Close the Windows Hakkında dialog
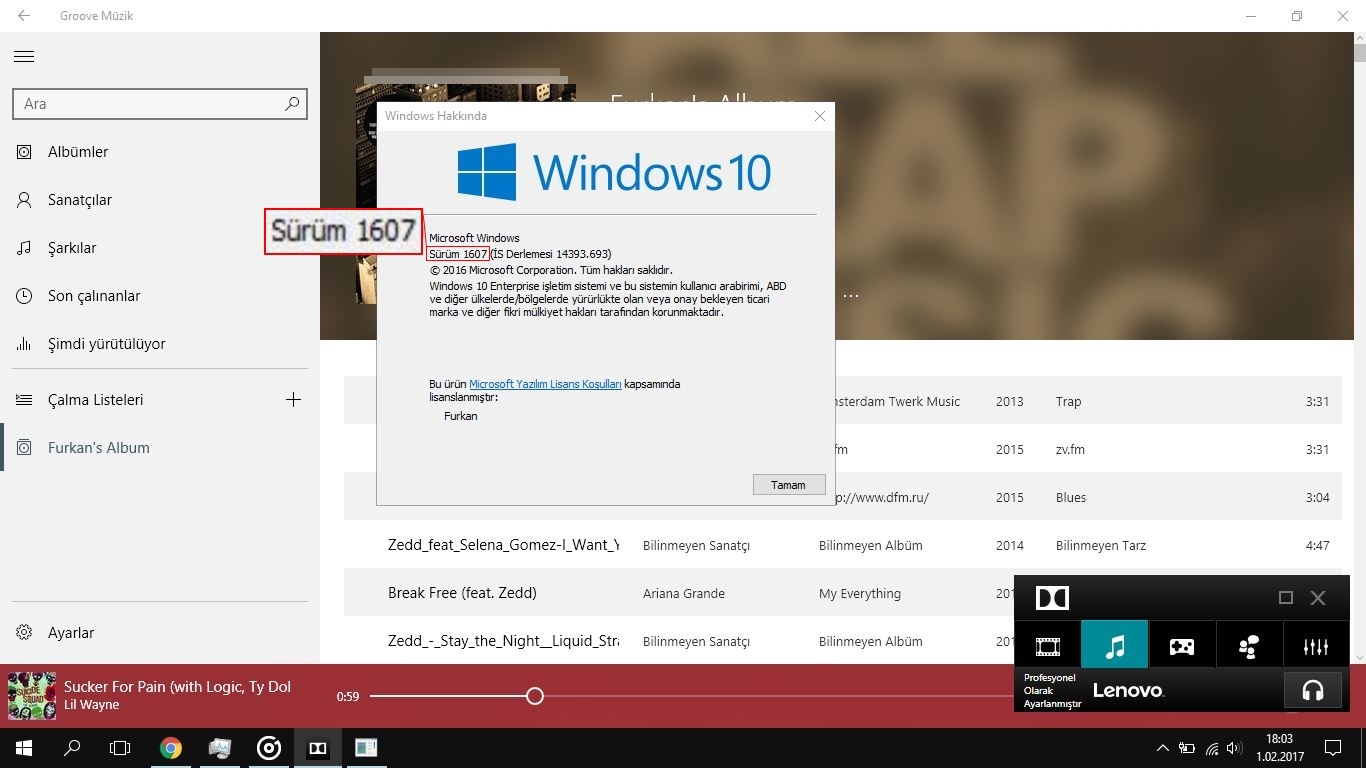The height and width of the screenshot is (768, 1366). click(820, 116)
